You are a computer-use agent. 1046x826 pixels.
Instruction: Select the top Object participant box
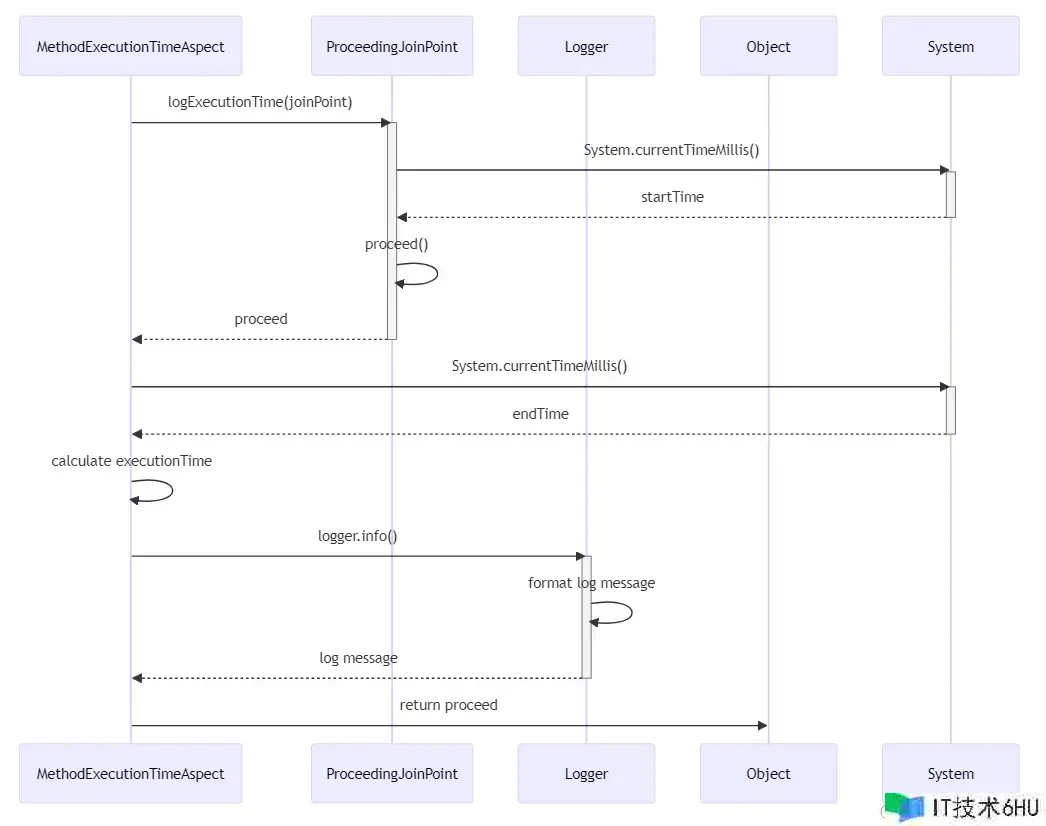pyautogui.click(x=768, y=46)
